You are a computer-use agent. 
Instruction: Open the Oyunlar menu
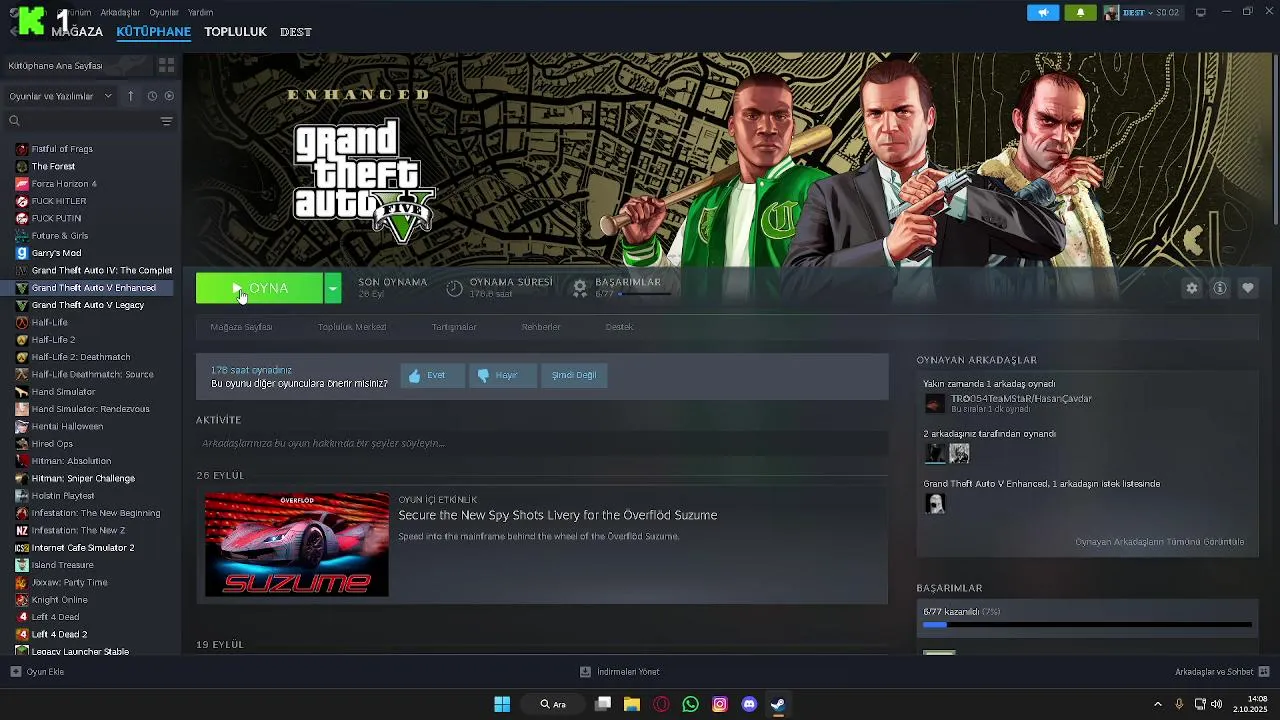pos(164,13)
